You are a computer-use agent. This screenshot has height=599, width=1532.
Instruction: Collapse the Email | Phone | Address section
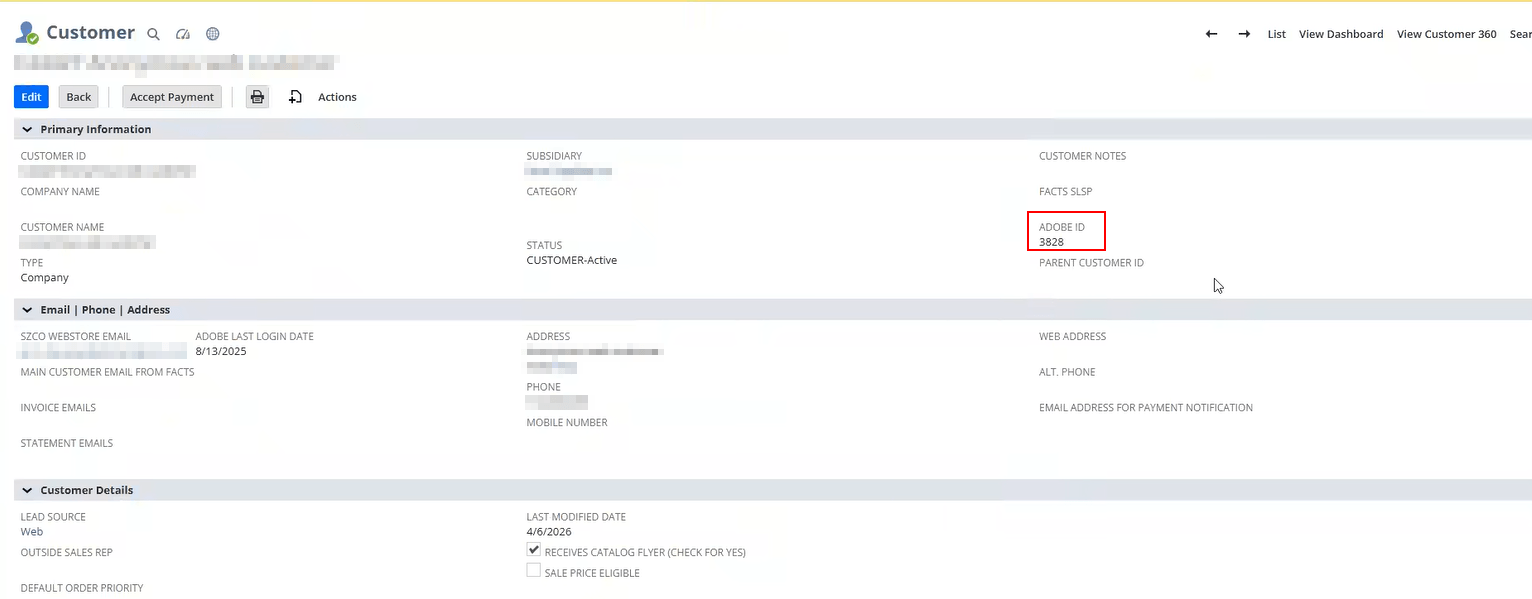click(x=27, y=309)
